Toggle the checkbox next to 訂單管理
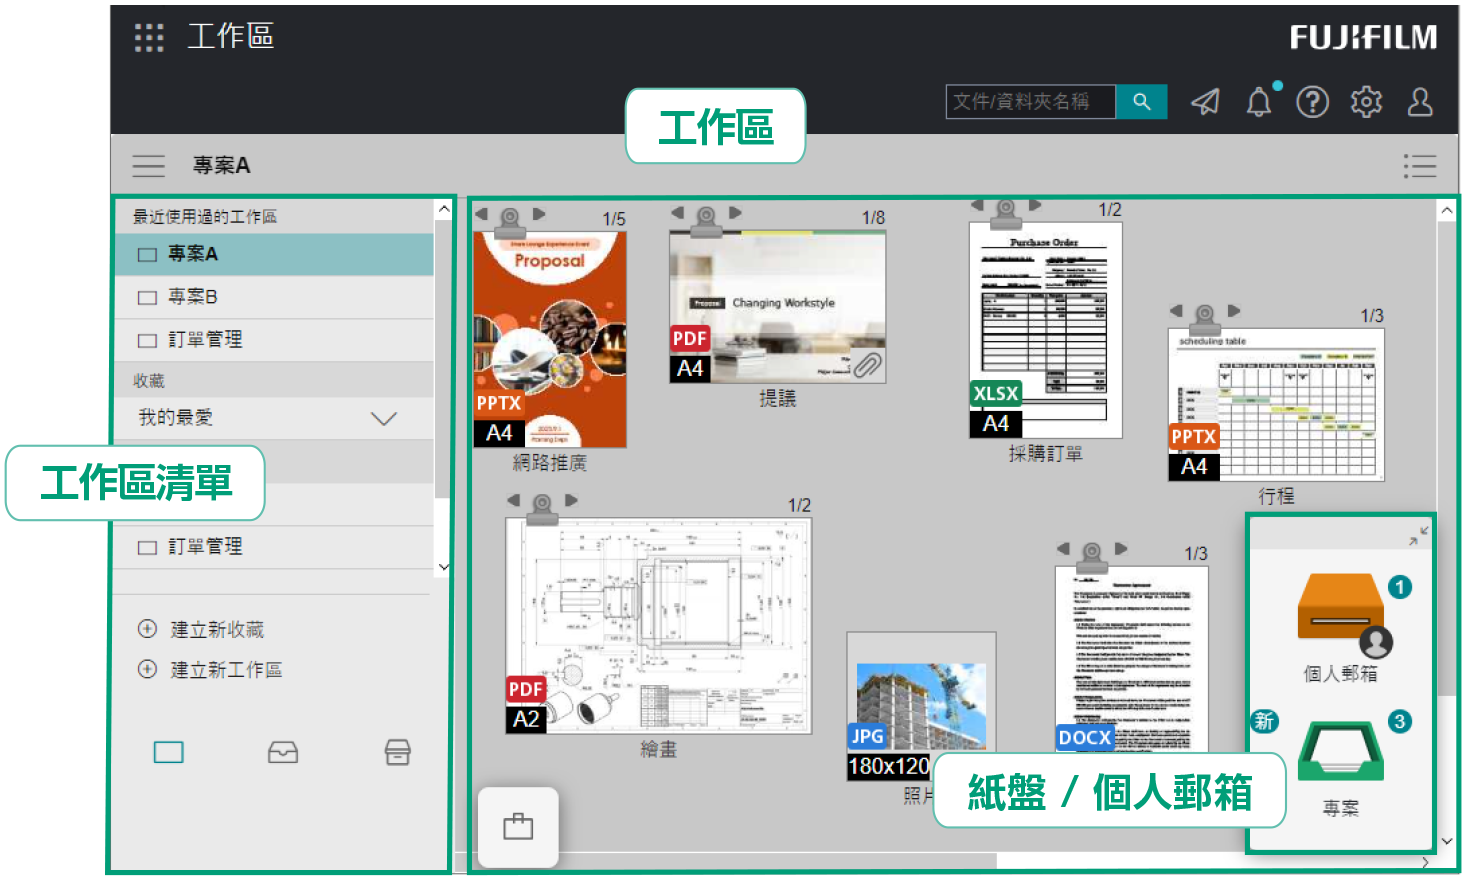This screenshot has width=1467, height=880. [148, 340]
